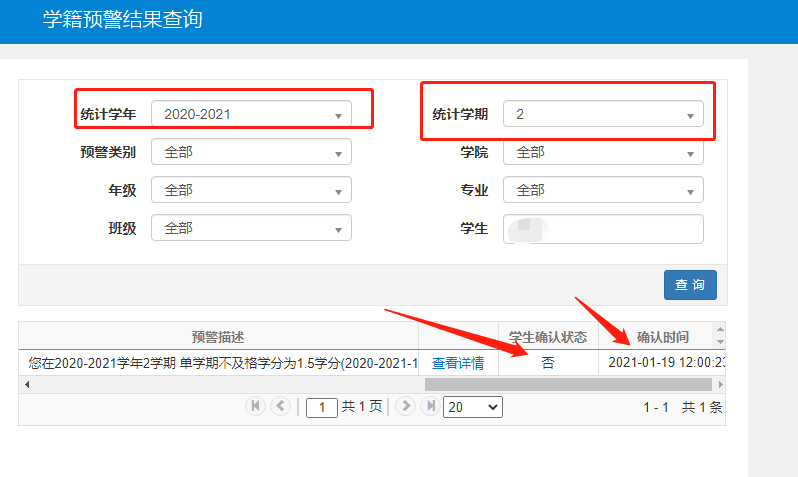The height and width of the screenshot is (477, 798).
Task: Go to last page pagination icon
Action: coord(430,406)
